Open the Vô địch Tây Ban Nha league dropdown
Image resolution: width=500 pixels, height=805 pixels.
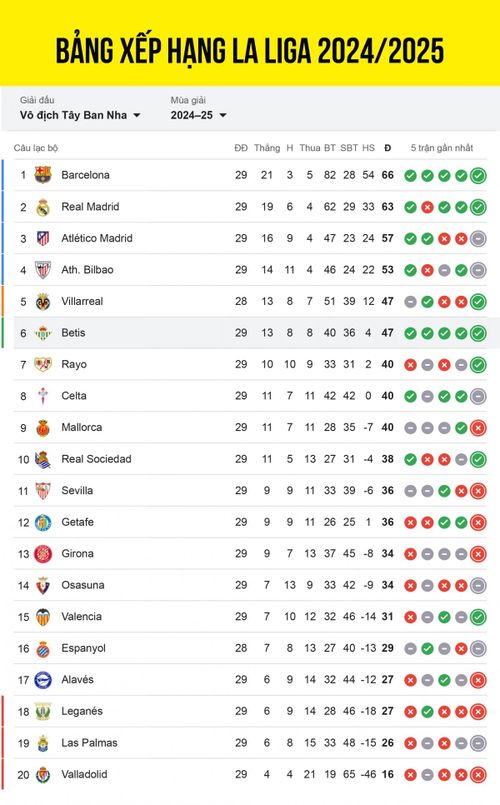coord(80,115)
